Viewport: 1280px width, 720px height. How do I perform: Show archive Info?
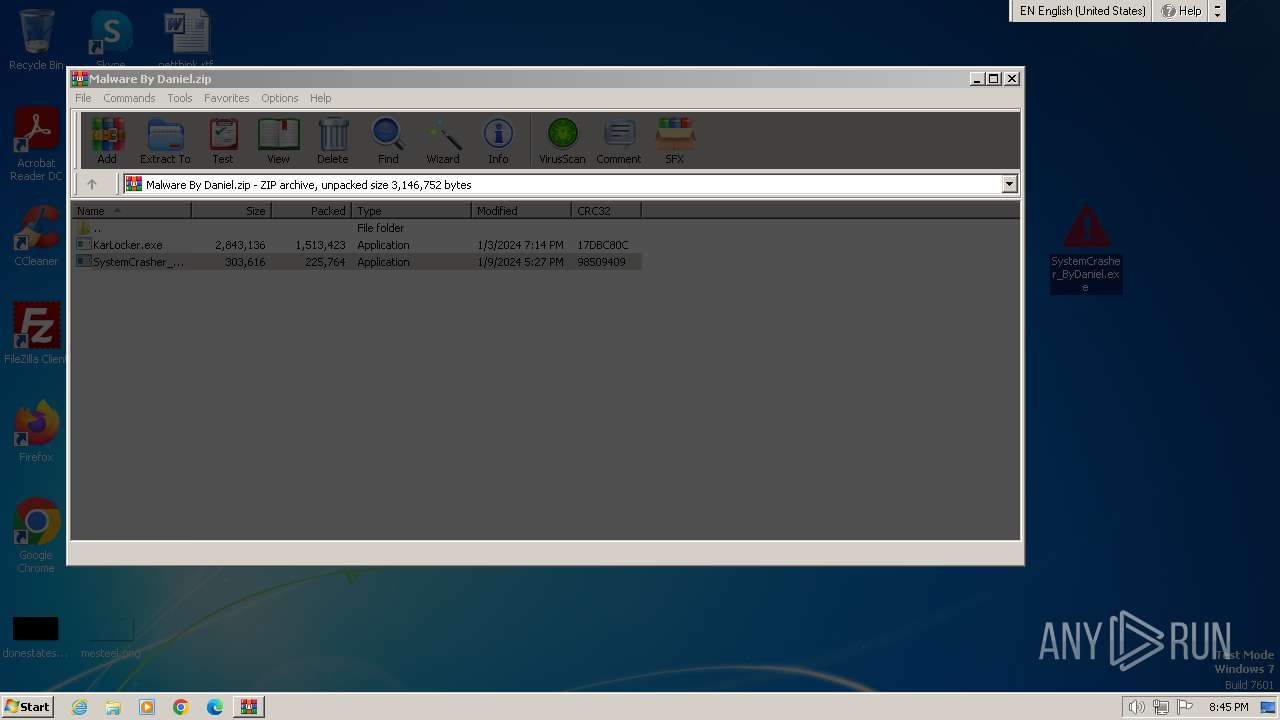click(498, 140)
